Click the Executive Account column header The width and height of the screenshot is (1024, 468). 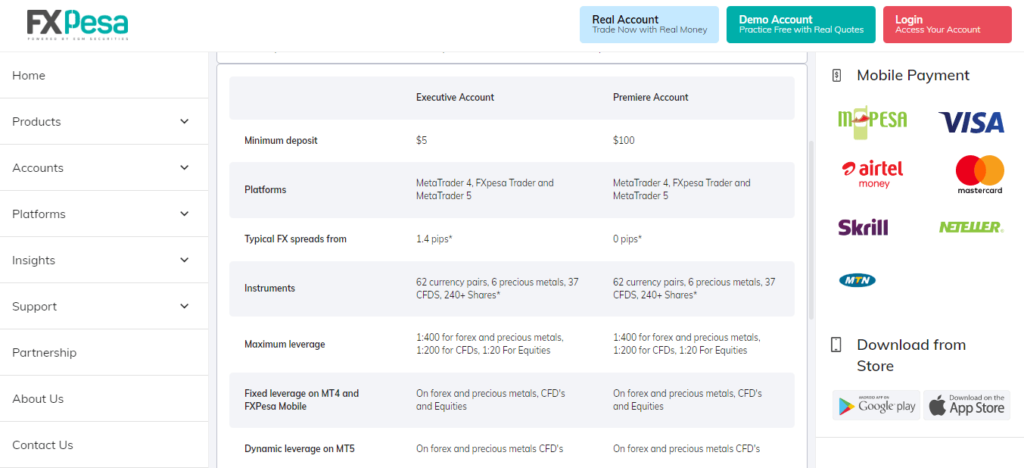(455, 97)
